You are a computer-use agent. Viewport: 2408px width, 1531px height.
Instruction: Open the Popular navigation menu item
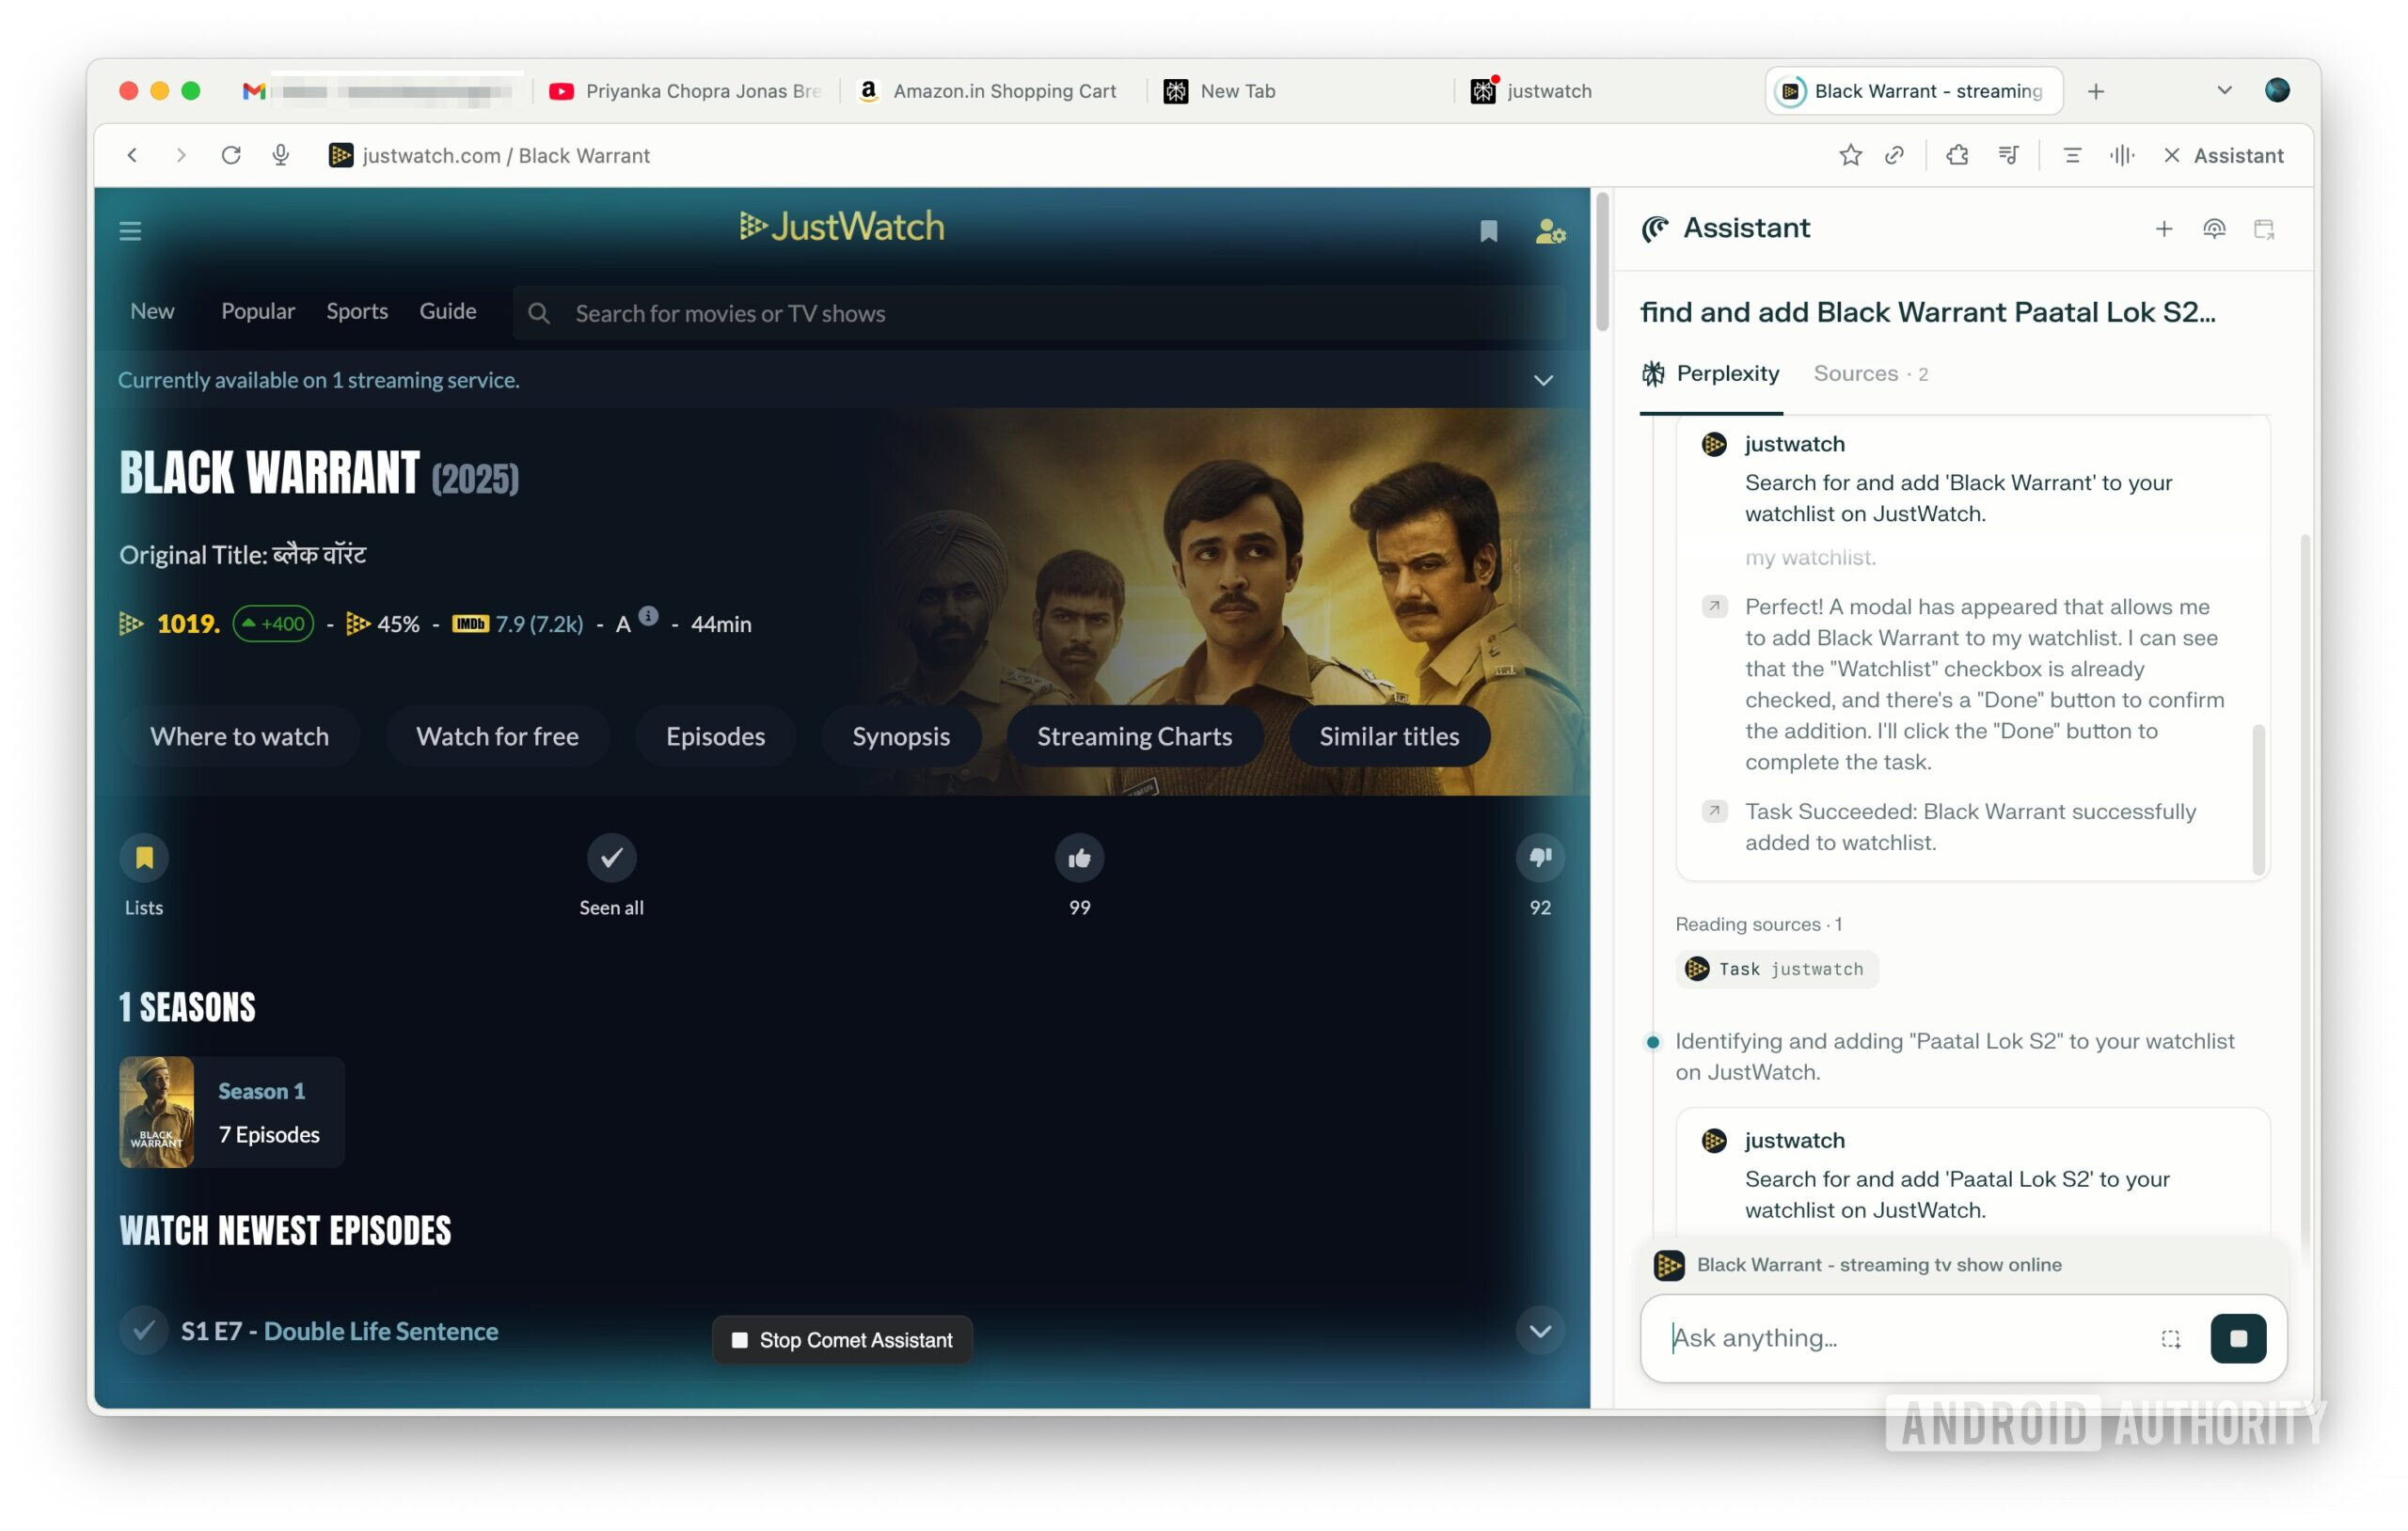tap(258, 311)
